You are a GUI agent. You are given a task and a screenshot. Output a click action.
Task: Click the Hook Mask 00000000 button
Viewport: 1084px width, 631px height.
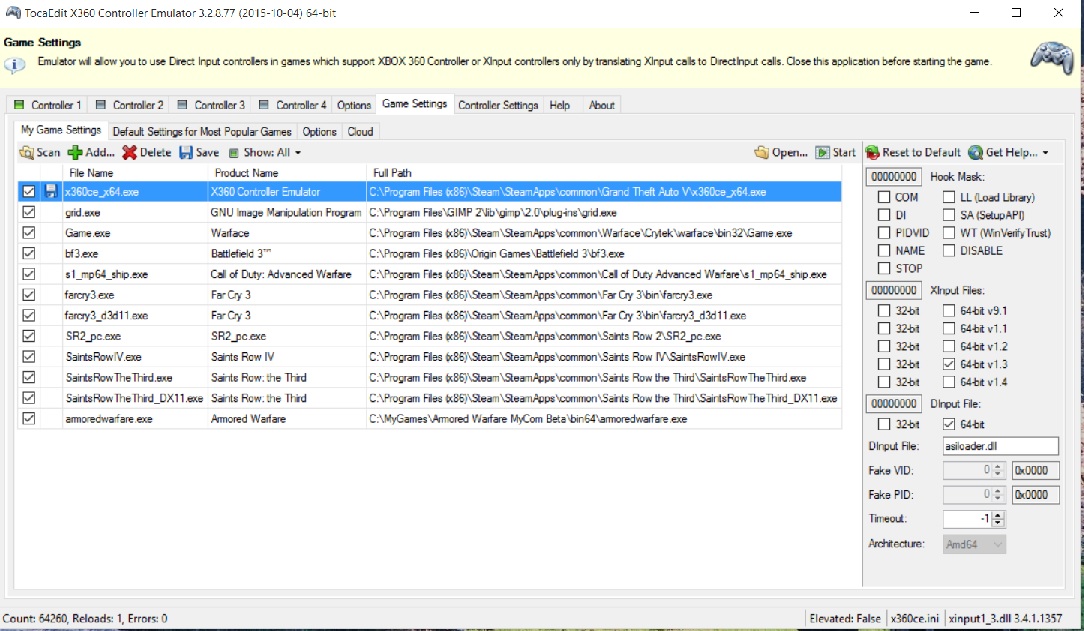coord(893,177)
